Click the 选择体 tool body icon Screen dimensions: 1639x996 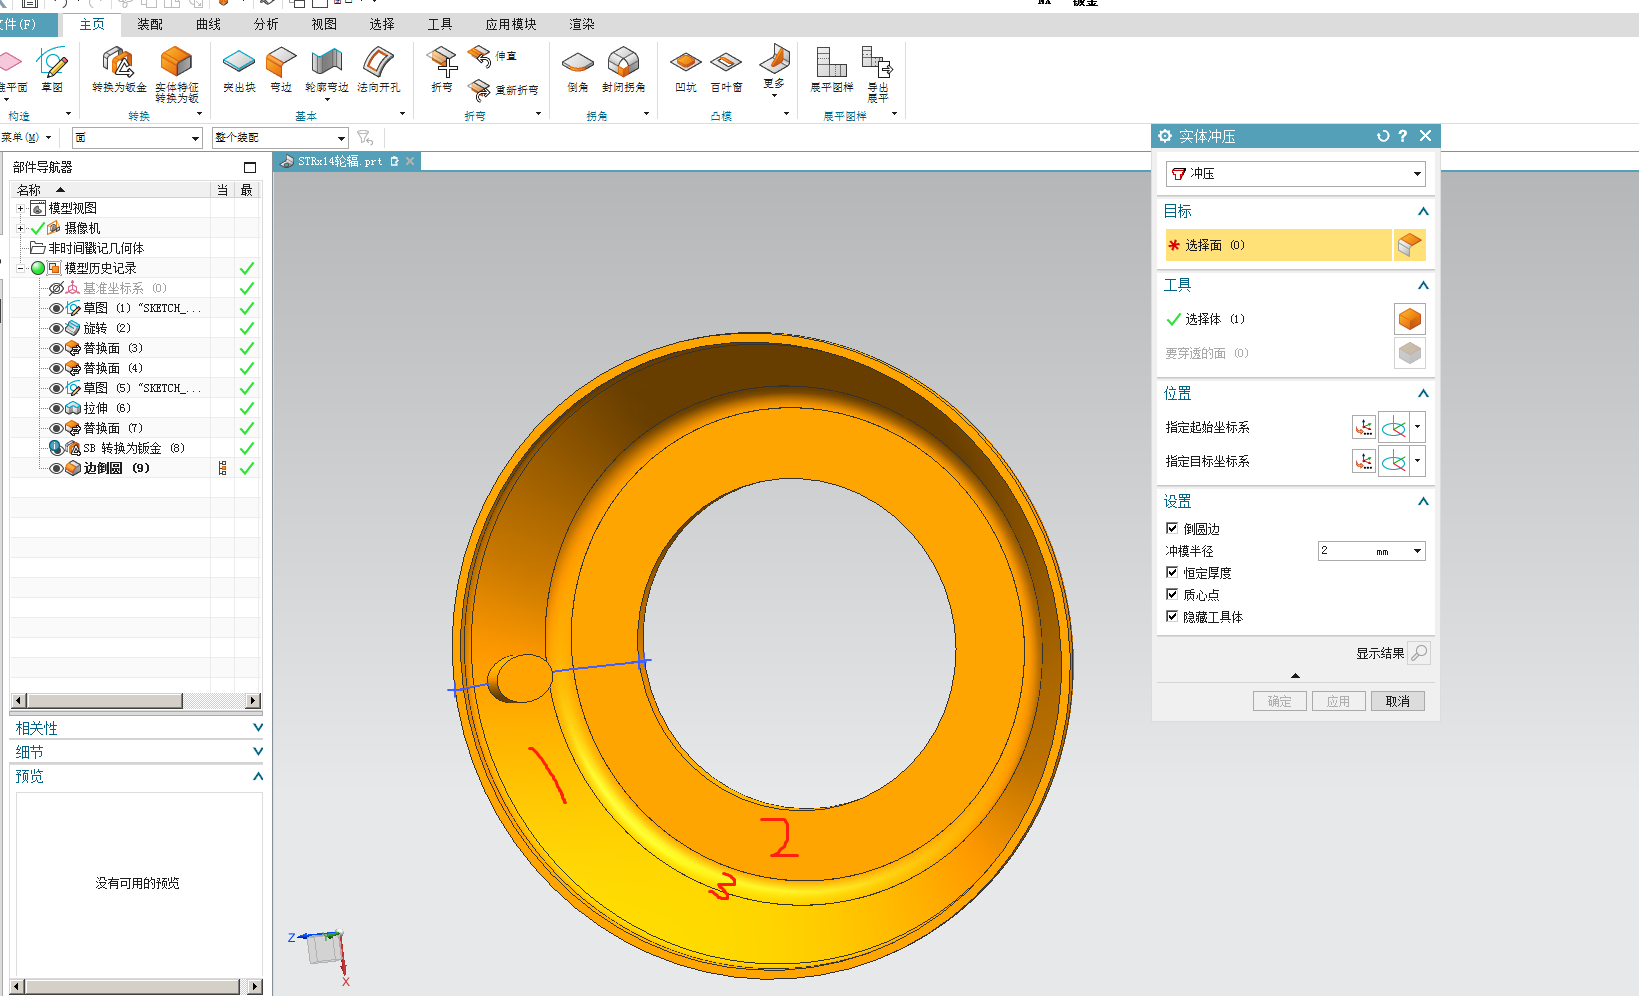(x=1409, y=319)
